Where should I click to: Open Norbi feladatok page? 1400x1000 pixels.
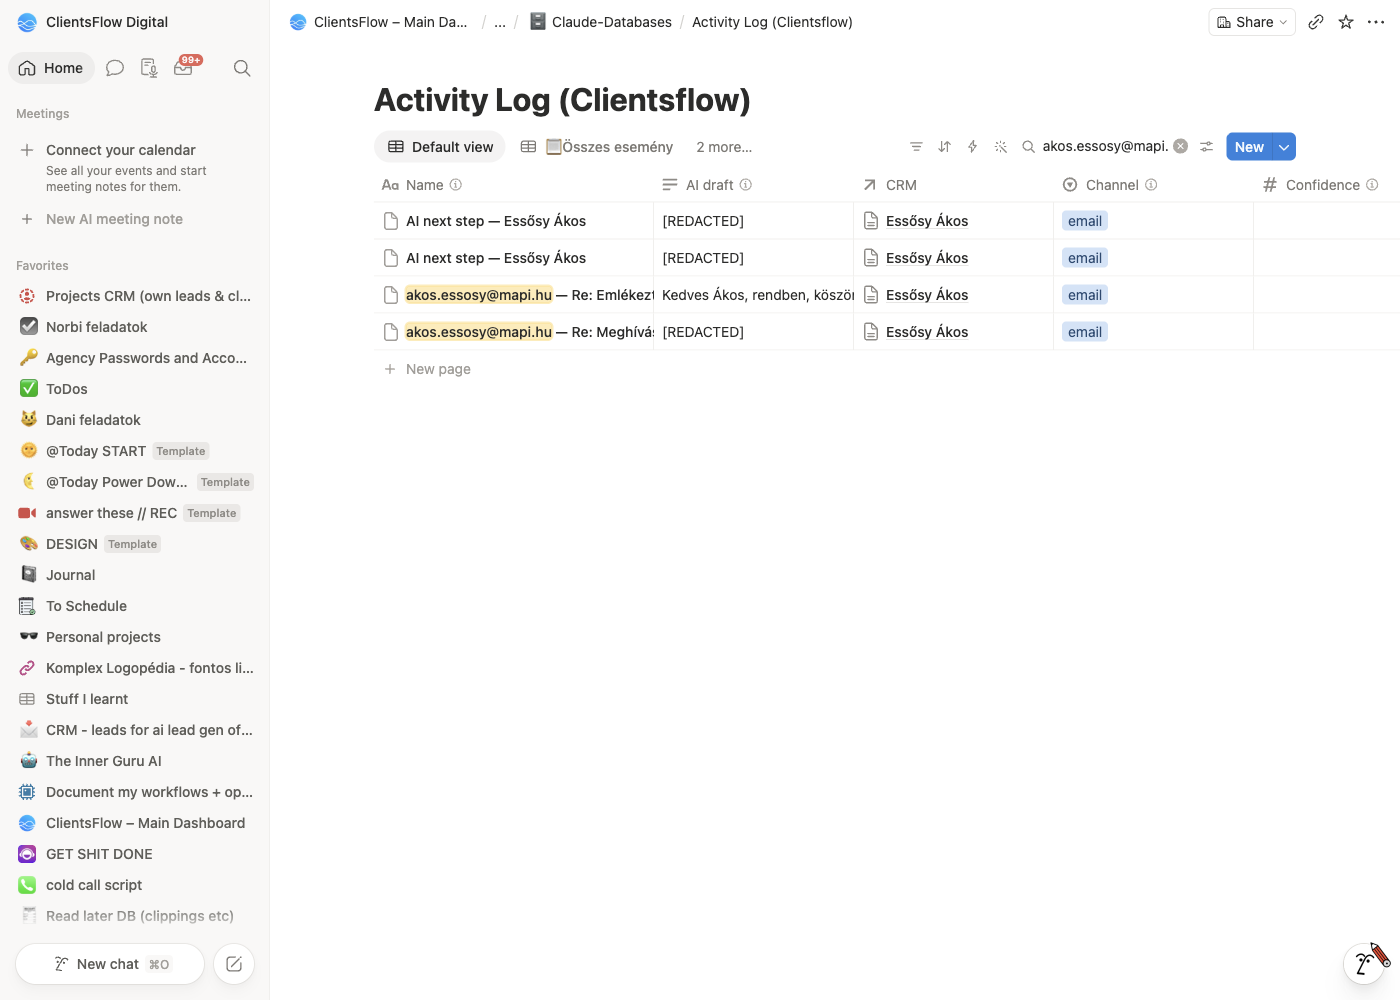[x=135, y=327]
